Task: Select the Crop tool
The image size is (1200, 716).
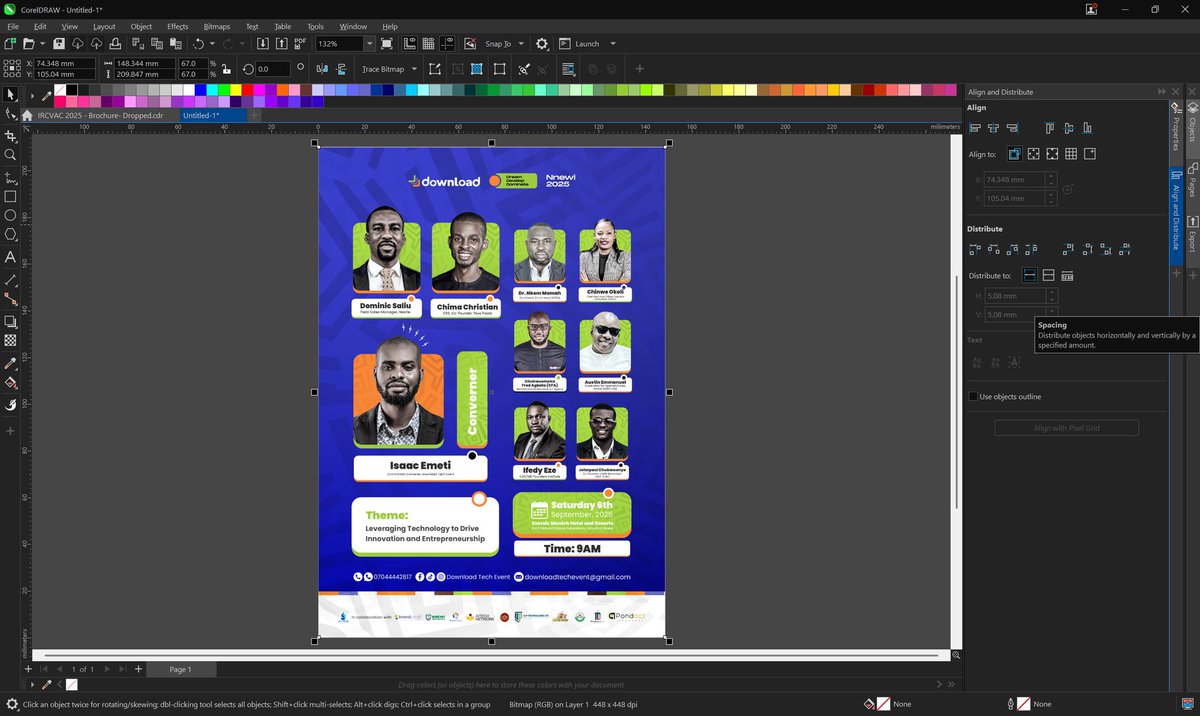Action: 10,135
